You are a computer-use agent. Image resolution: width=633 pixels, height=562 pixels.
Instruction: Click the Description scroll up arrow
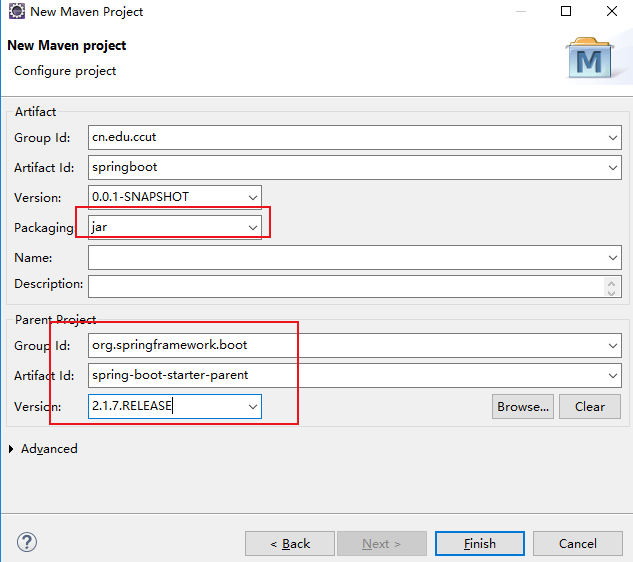[x=611, y=283]
